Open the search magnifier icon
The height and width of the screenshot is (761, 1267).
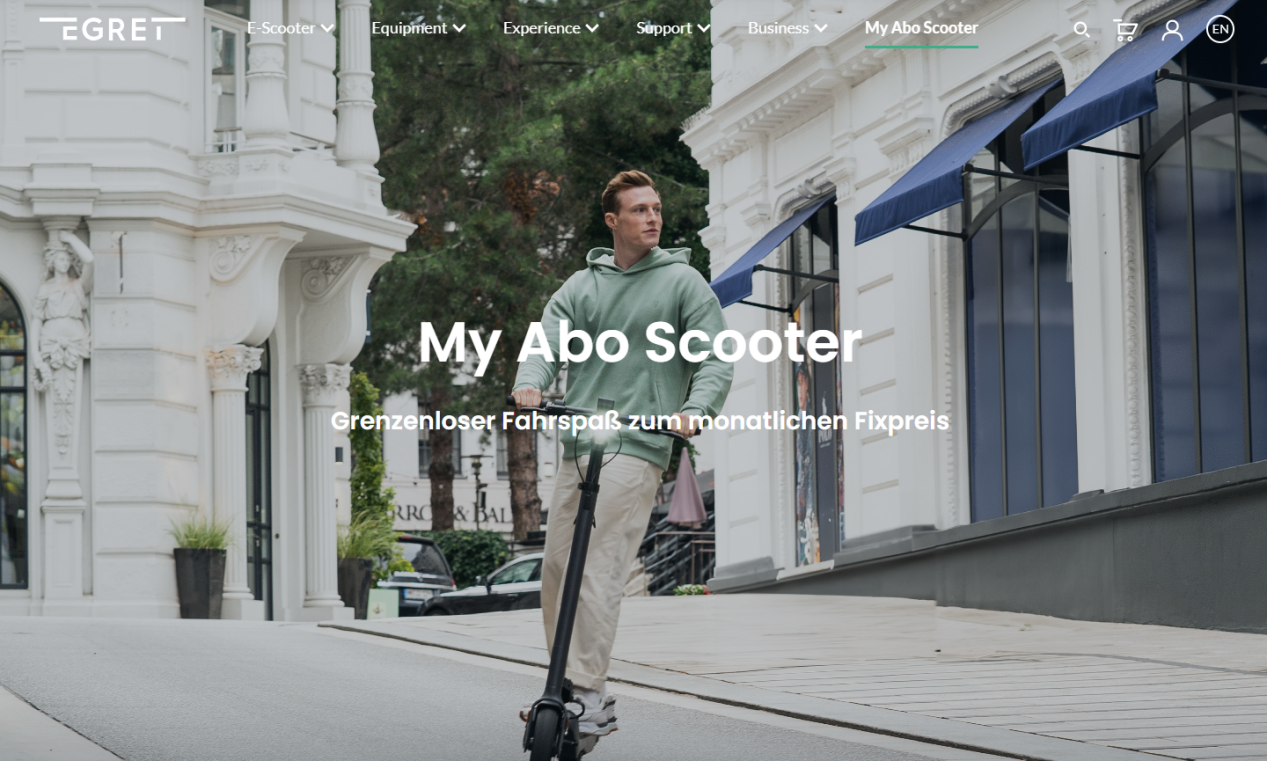[x=1081, y=30]
